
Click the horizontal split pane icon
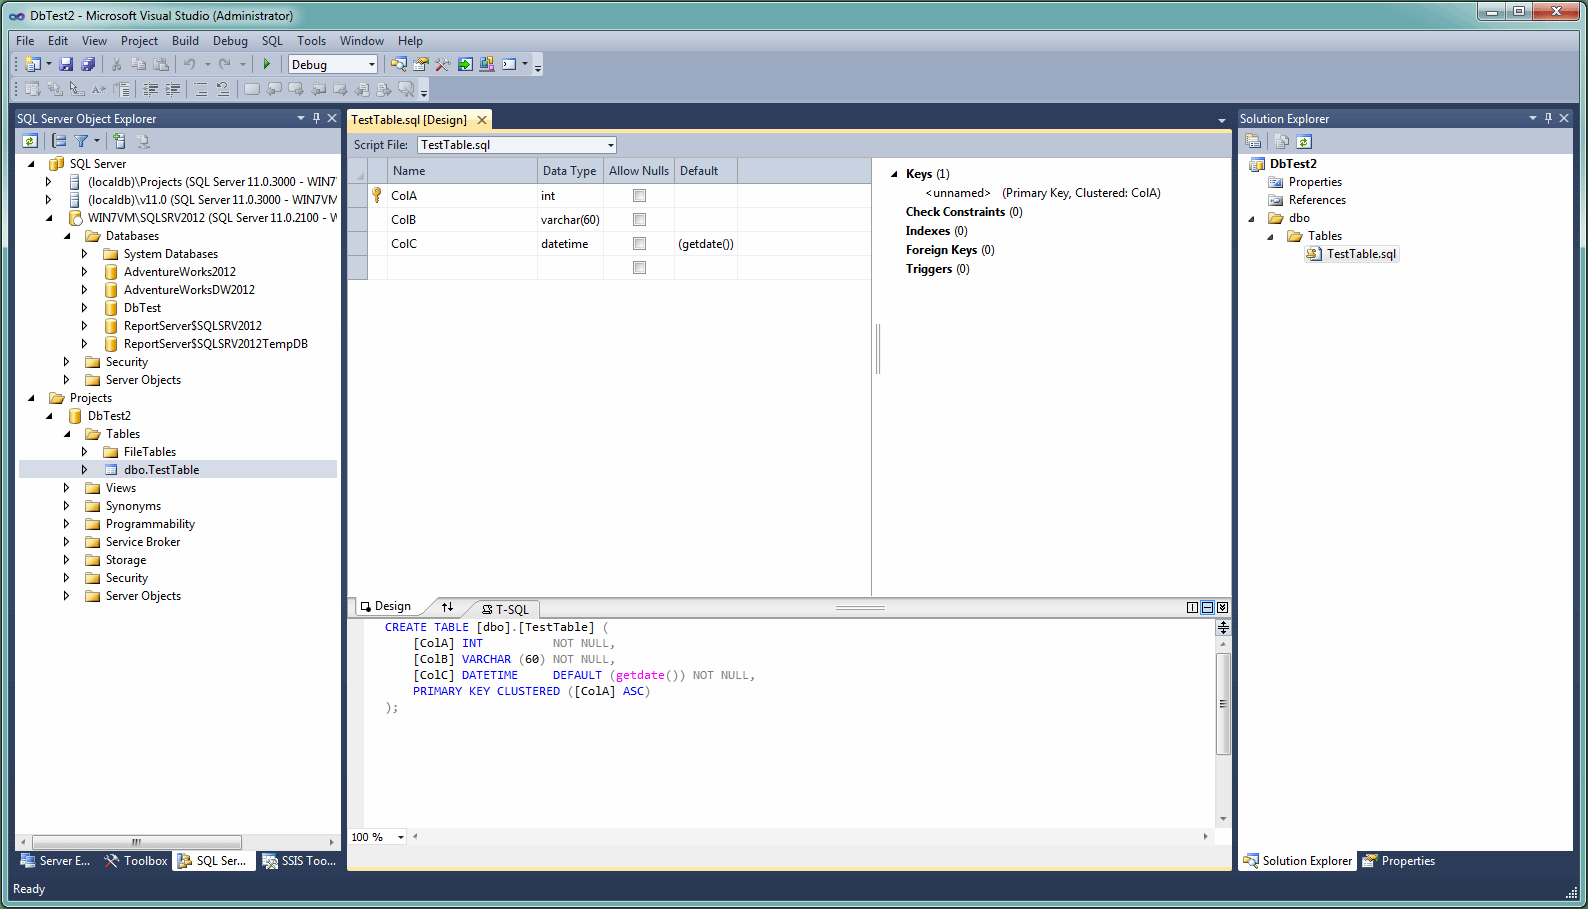1207,607
